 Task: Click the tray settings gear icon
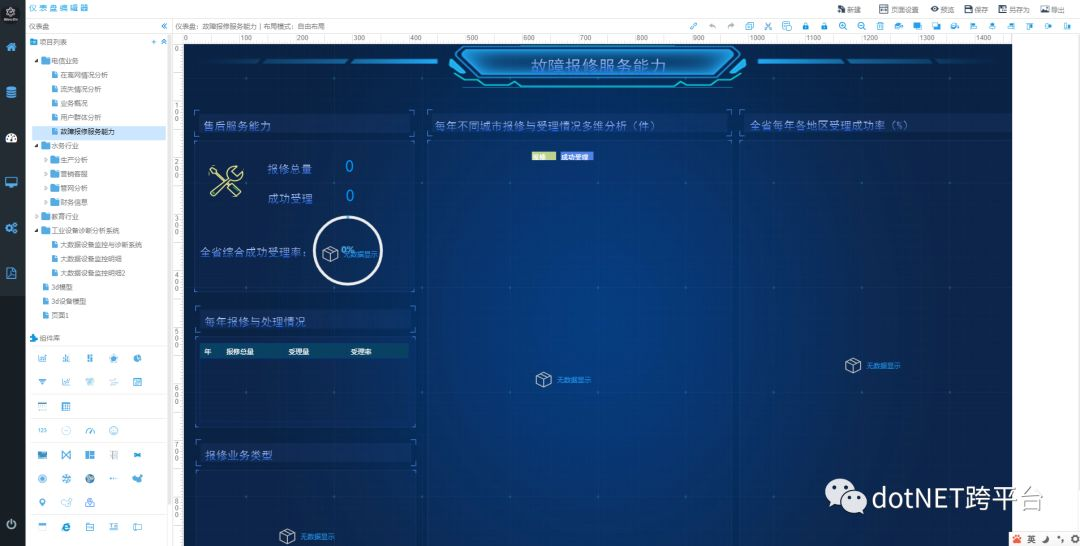tap(1074, 539)
